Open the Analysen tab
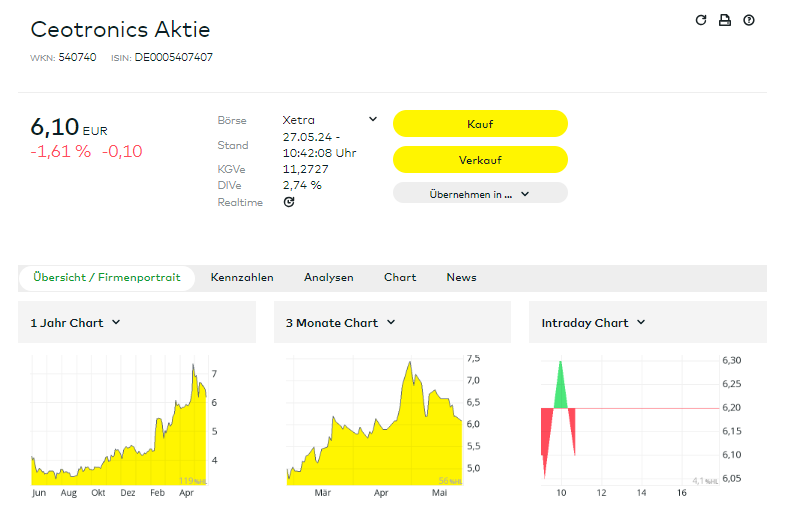Image resolution: width=796 pixels, height=506 pixels. (x=328, y=278)
